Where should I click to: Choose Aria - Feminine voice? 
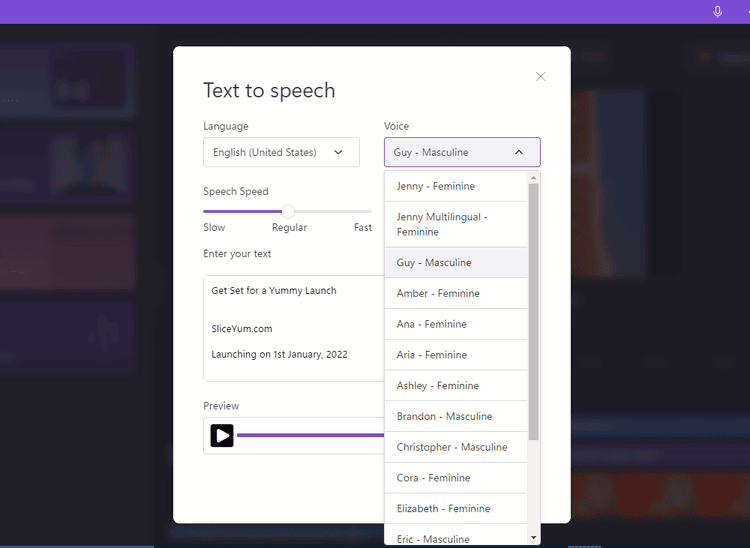pyautogui.click(x=456, y=355)
